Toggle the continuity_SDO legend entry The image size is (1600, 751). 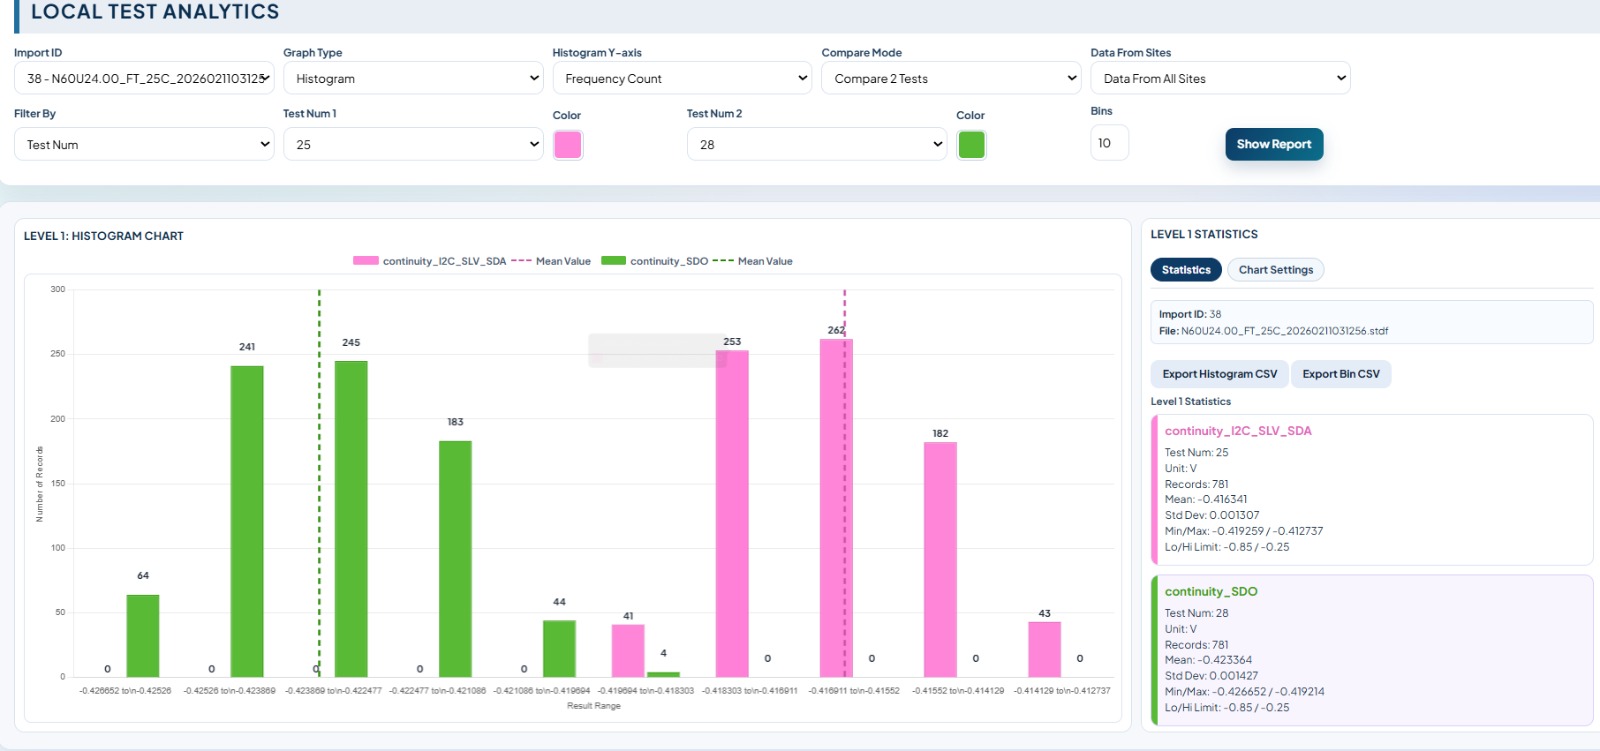tap(655, 261)
